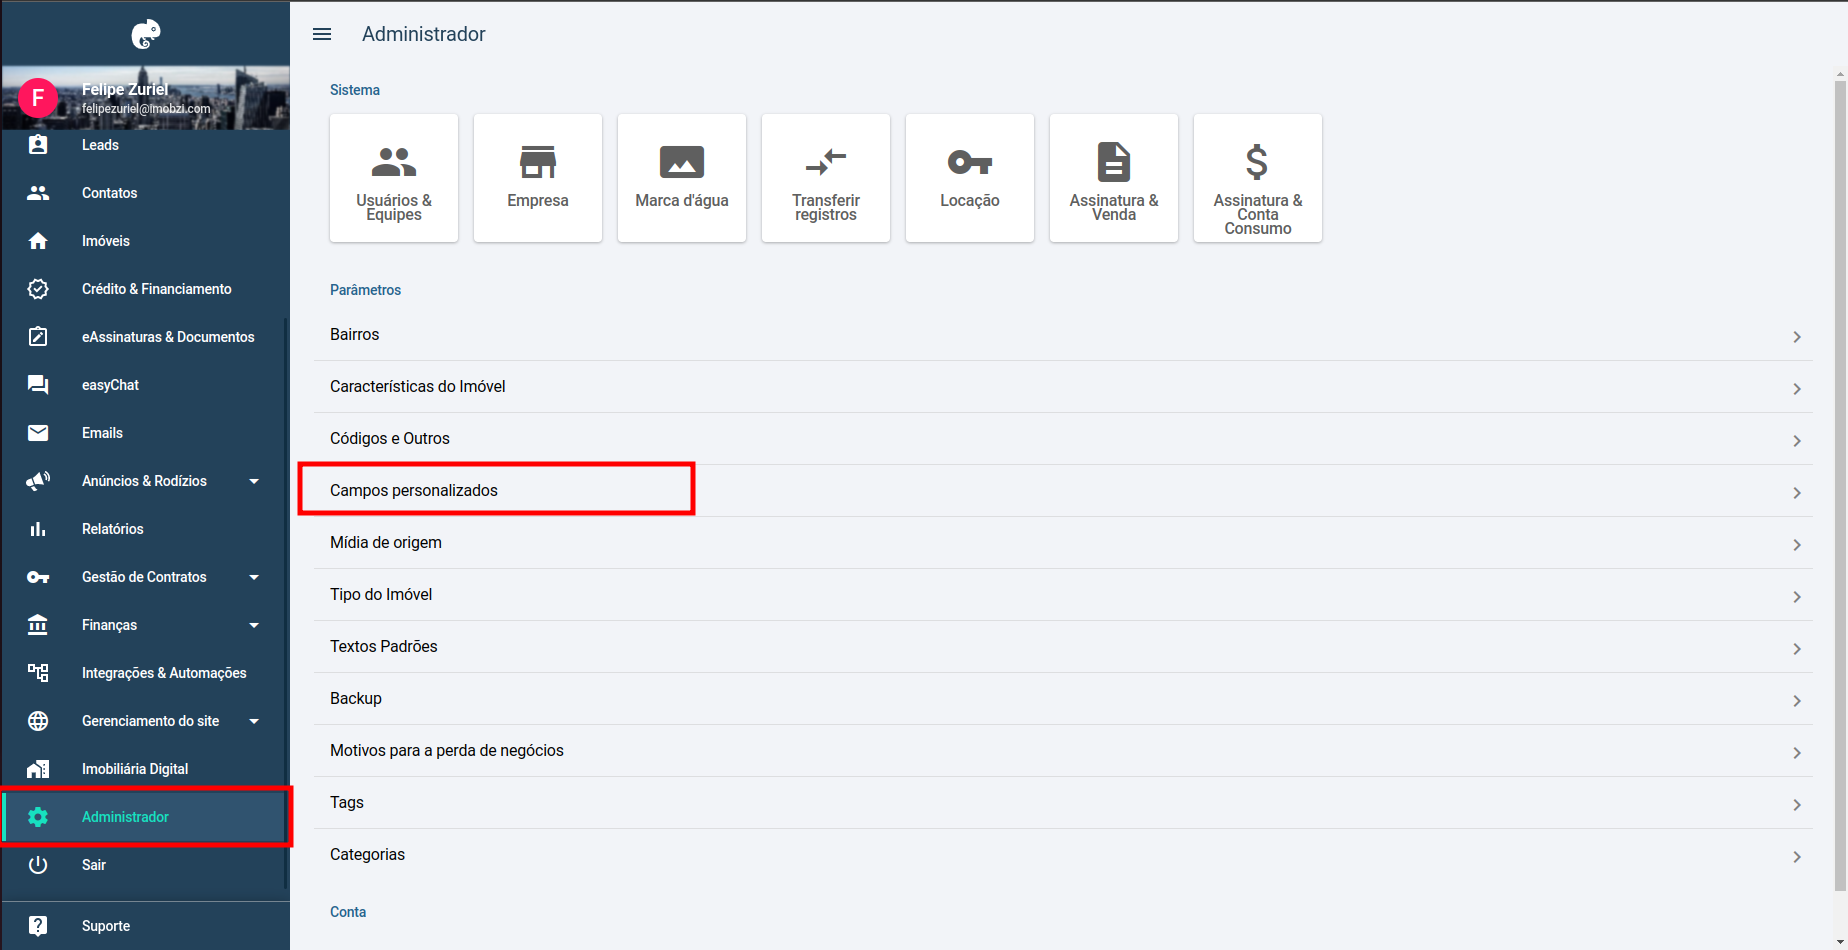The width and height of the screenshot is (1848, 950).
Task: Open Bairros parameter
Action: [x=1063, y=335]
